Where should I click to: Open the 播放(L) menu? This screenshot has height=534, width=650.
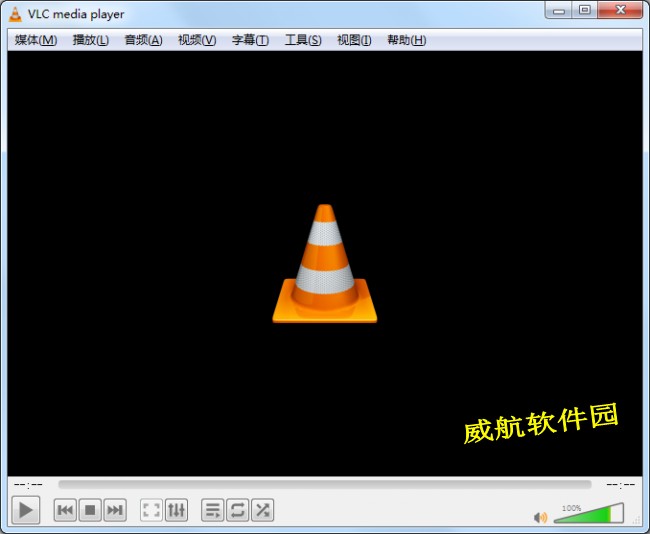(91, 40)
